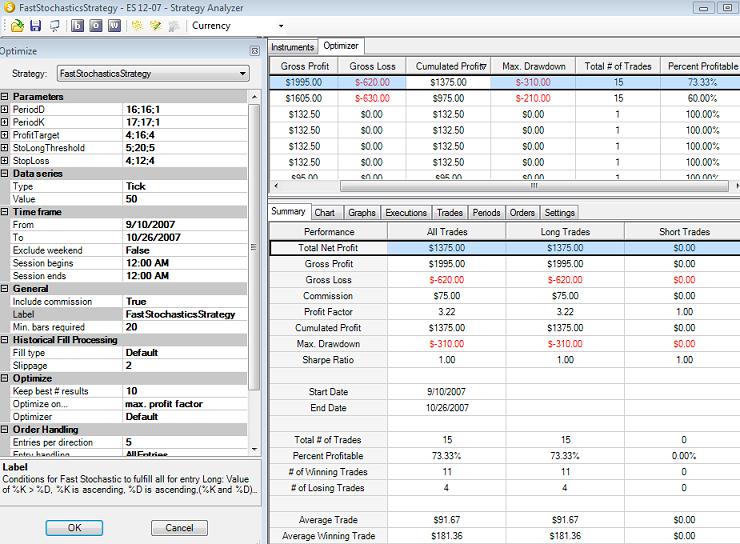Image resolution: width=740 pixels, height=544 pixels.
Task: Collapse the Order Handling section
Action: point(4,429)
